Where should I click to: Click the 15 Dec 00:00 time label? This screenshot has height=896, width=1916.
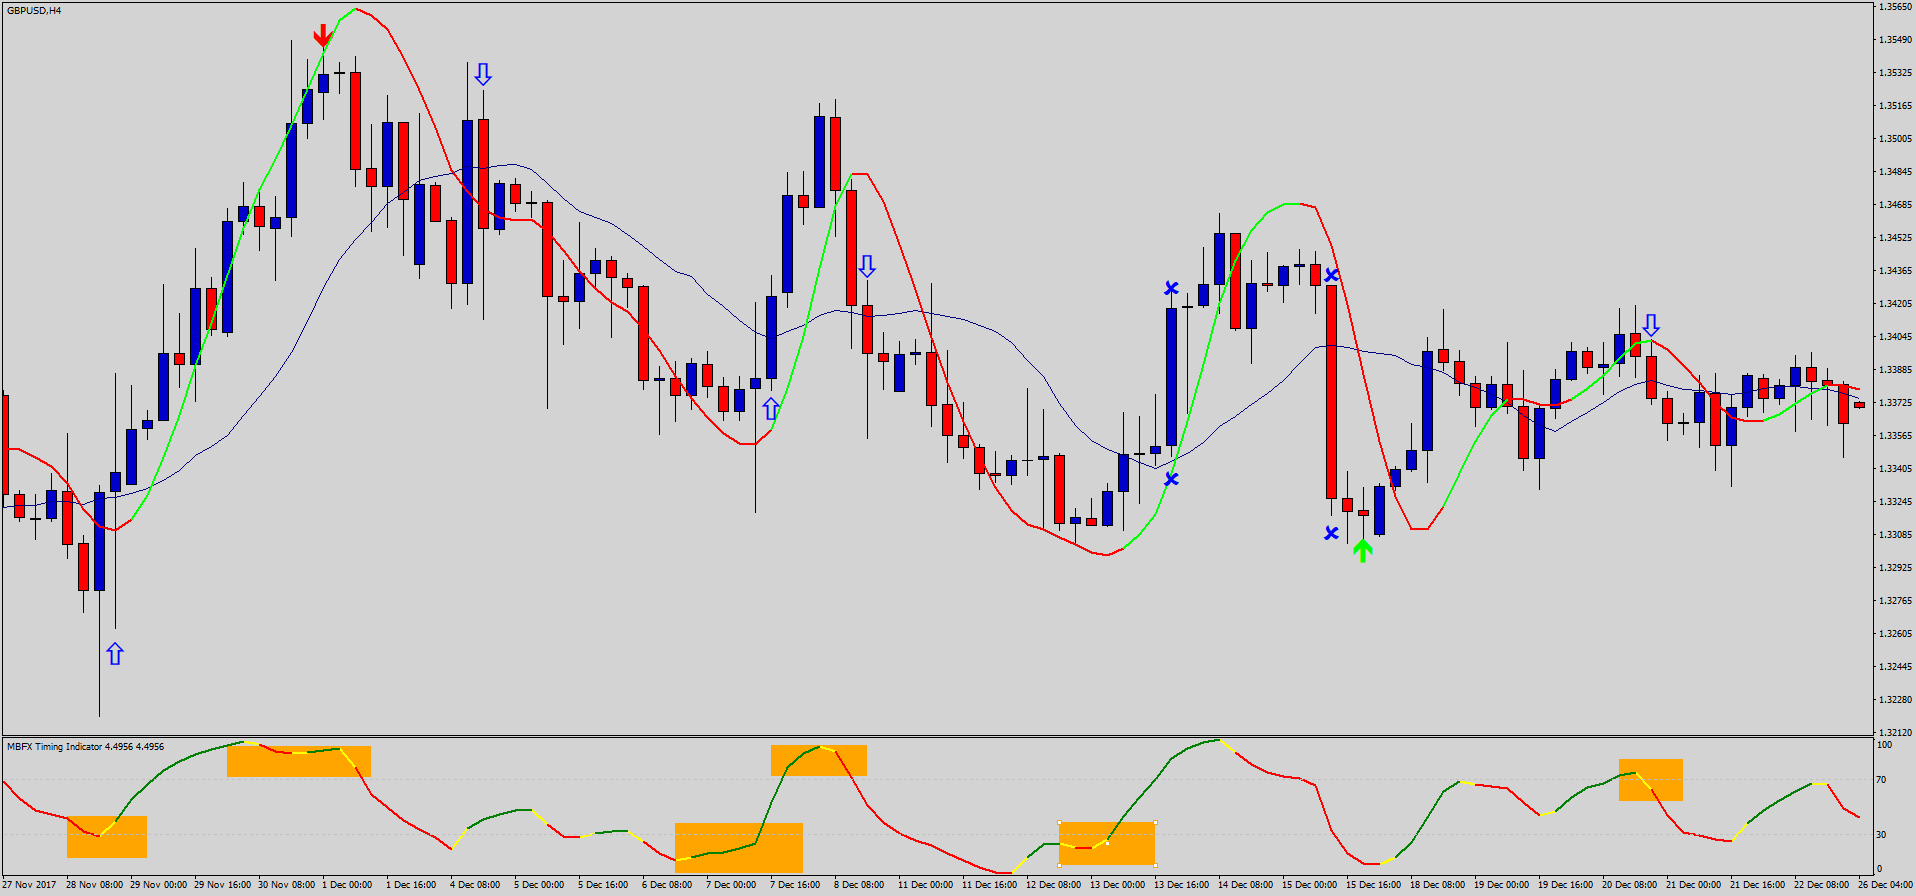[x=1310, y=885]
